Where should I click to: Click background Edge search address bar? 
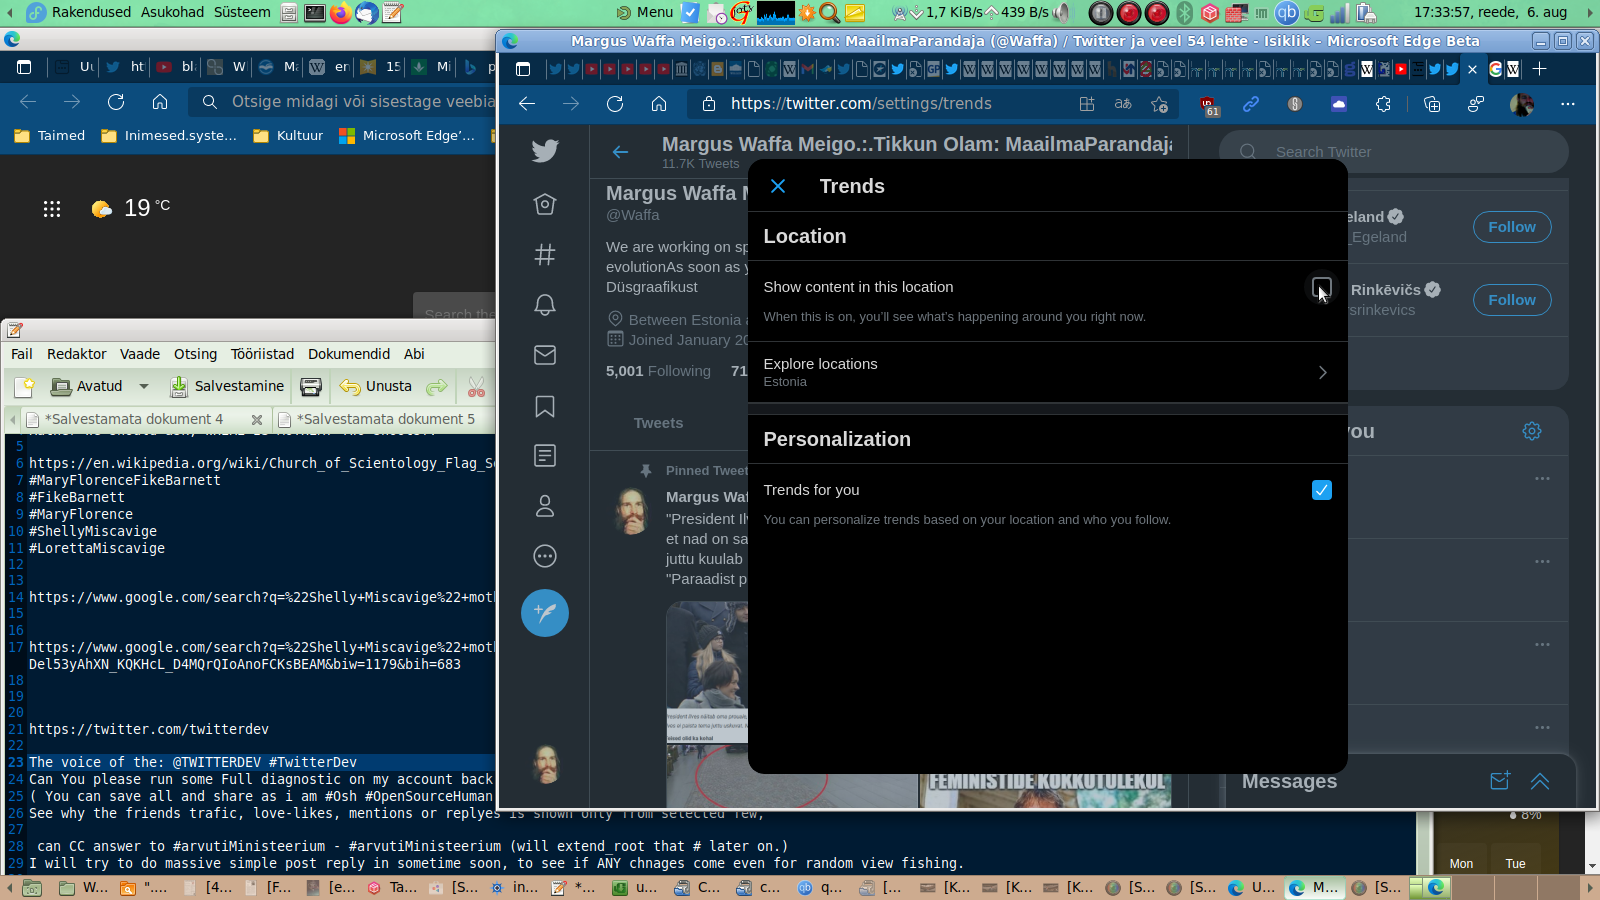tap(343, 101)
